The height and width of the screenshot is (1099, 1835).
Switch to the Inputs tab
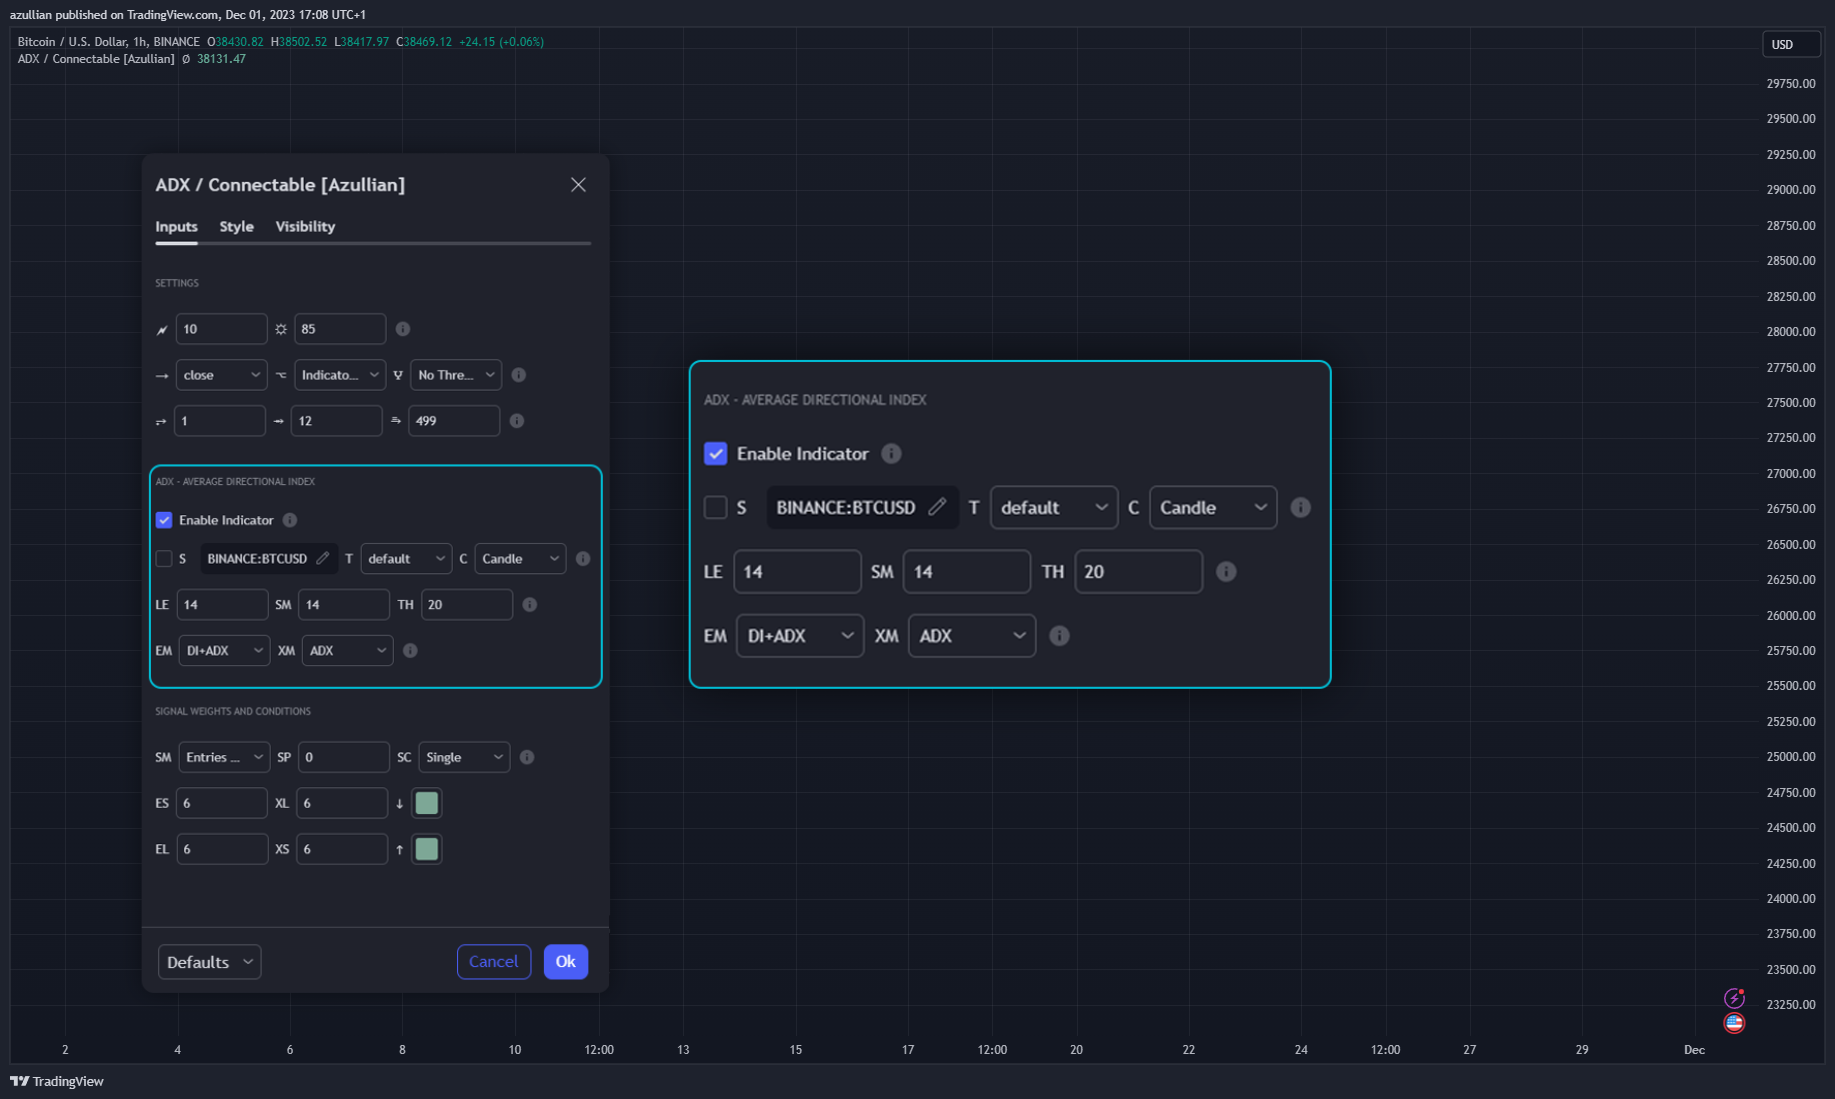(176, 227)
